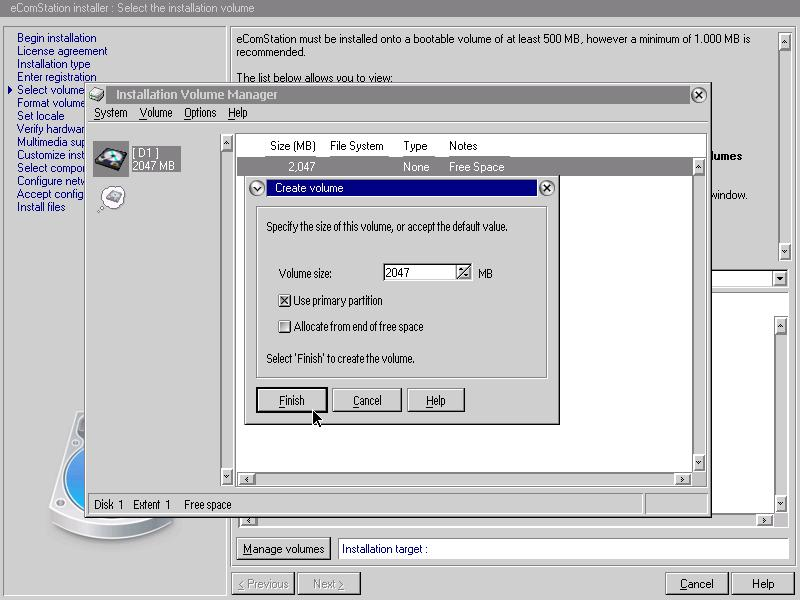Open Volume Manager Help menu
This screenshot has width=800, height=600.
click(x=238, y=113)
